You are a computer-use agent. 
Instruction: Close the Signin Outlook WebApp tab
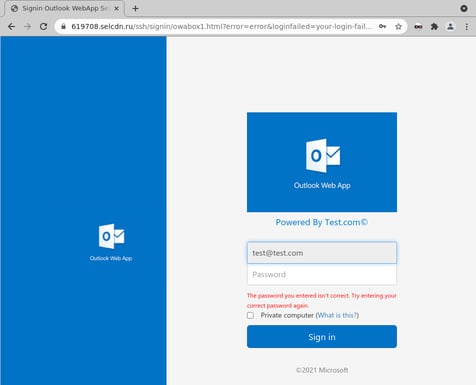click(116, 9)
